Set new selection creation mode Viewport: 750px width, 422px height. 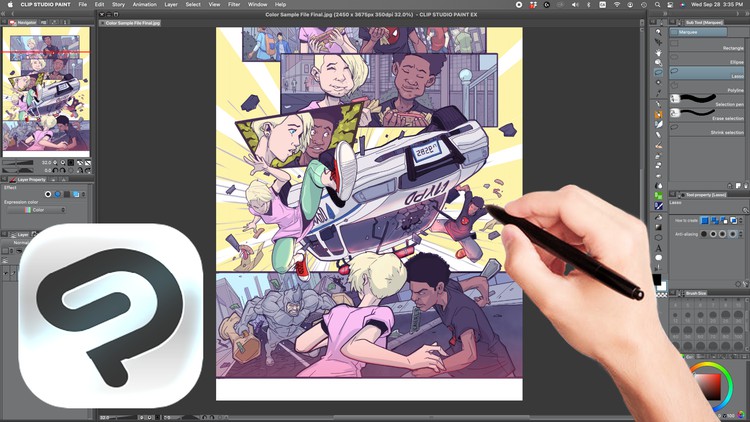click(x=705, y=221)
